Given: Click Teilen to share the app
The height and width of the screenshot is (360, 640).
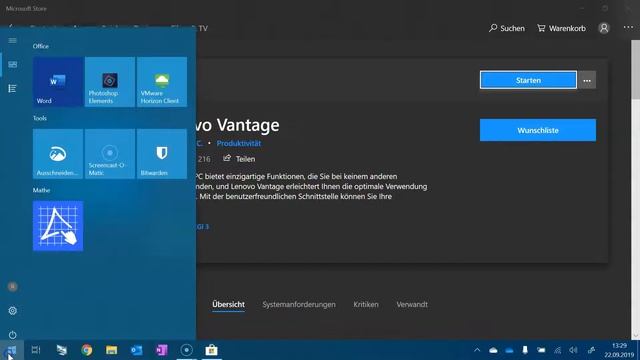Looking at the screenshot, I should [x=239, y=159].
